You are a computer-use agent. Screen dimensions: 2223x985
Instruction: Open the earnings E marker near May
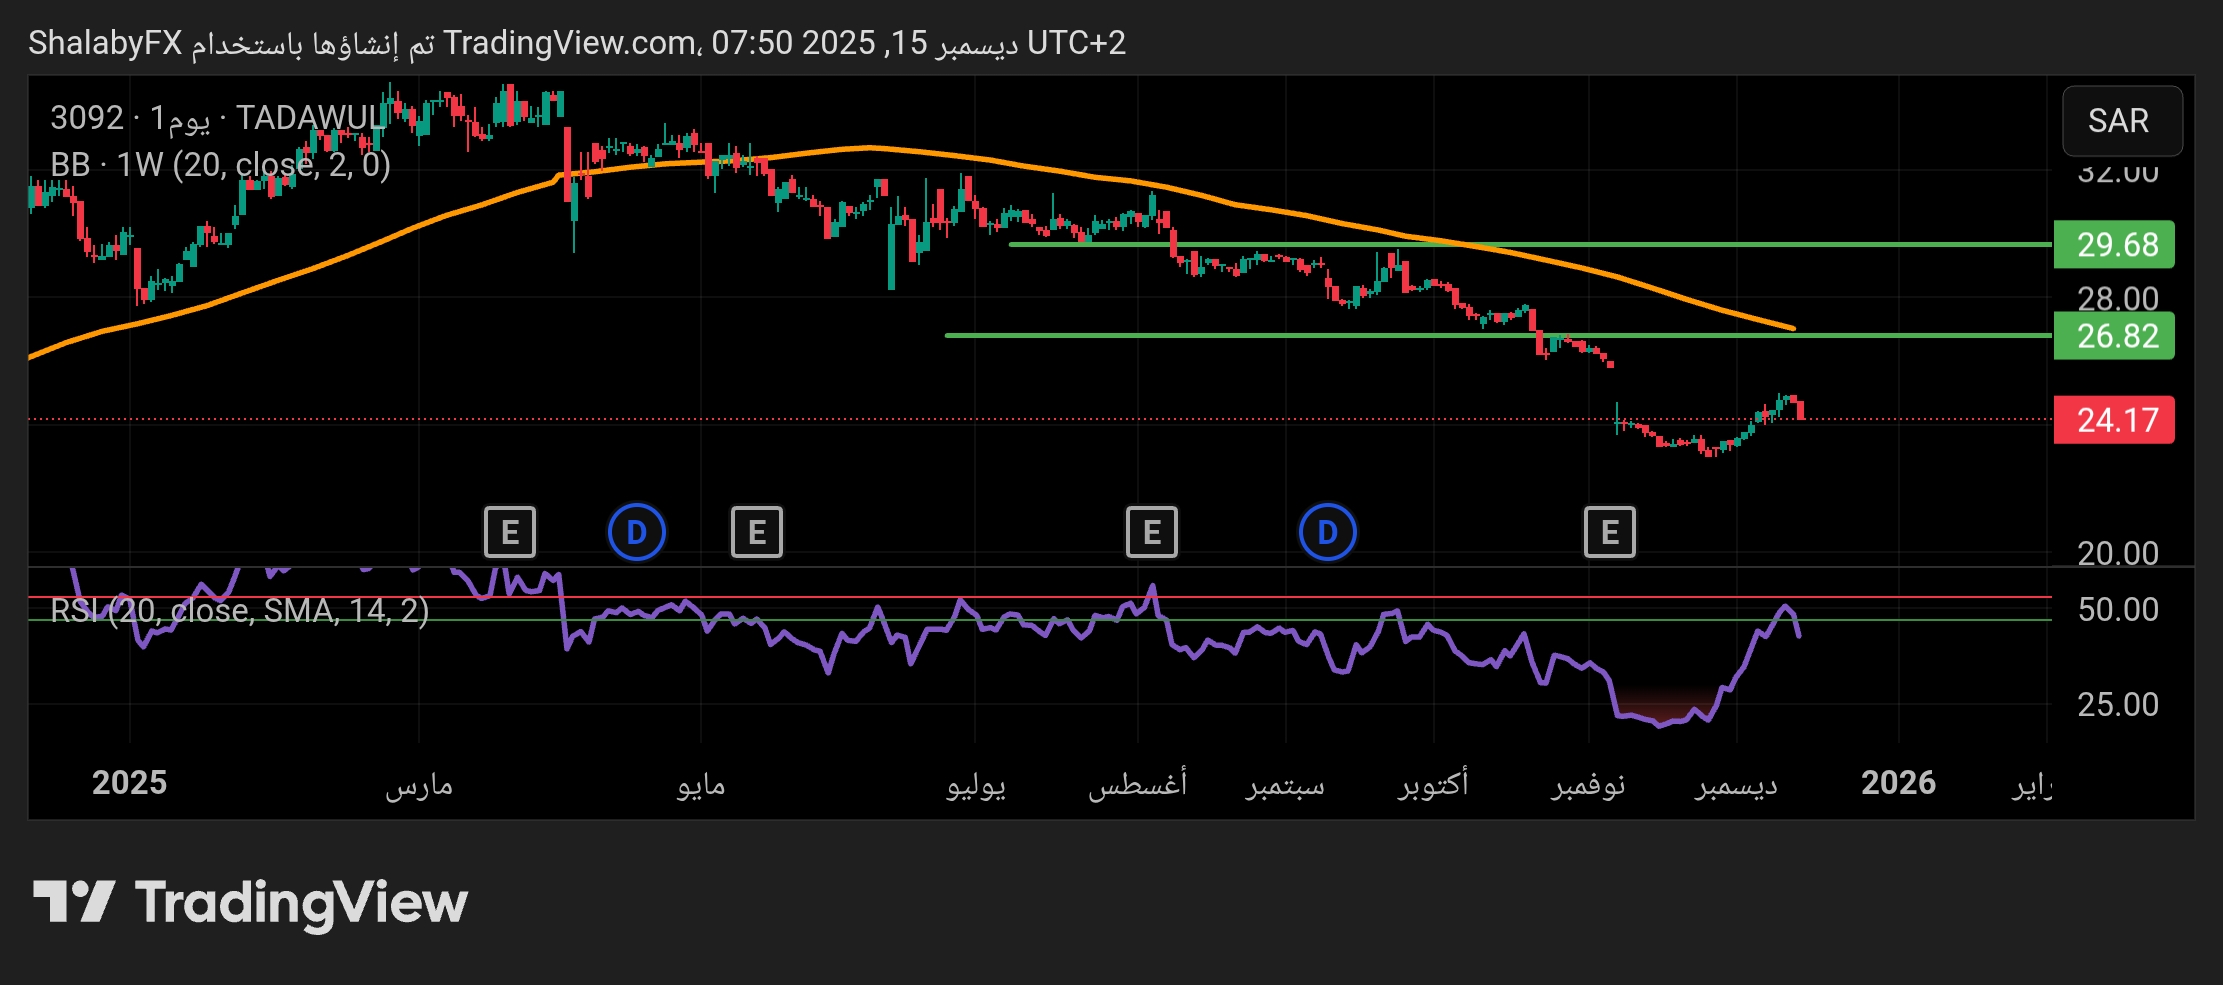pos(756,532)
